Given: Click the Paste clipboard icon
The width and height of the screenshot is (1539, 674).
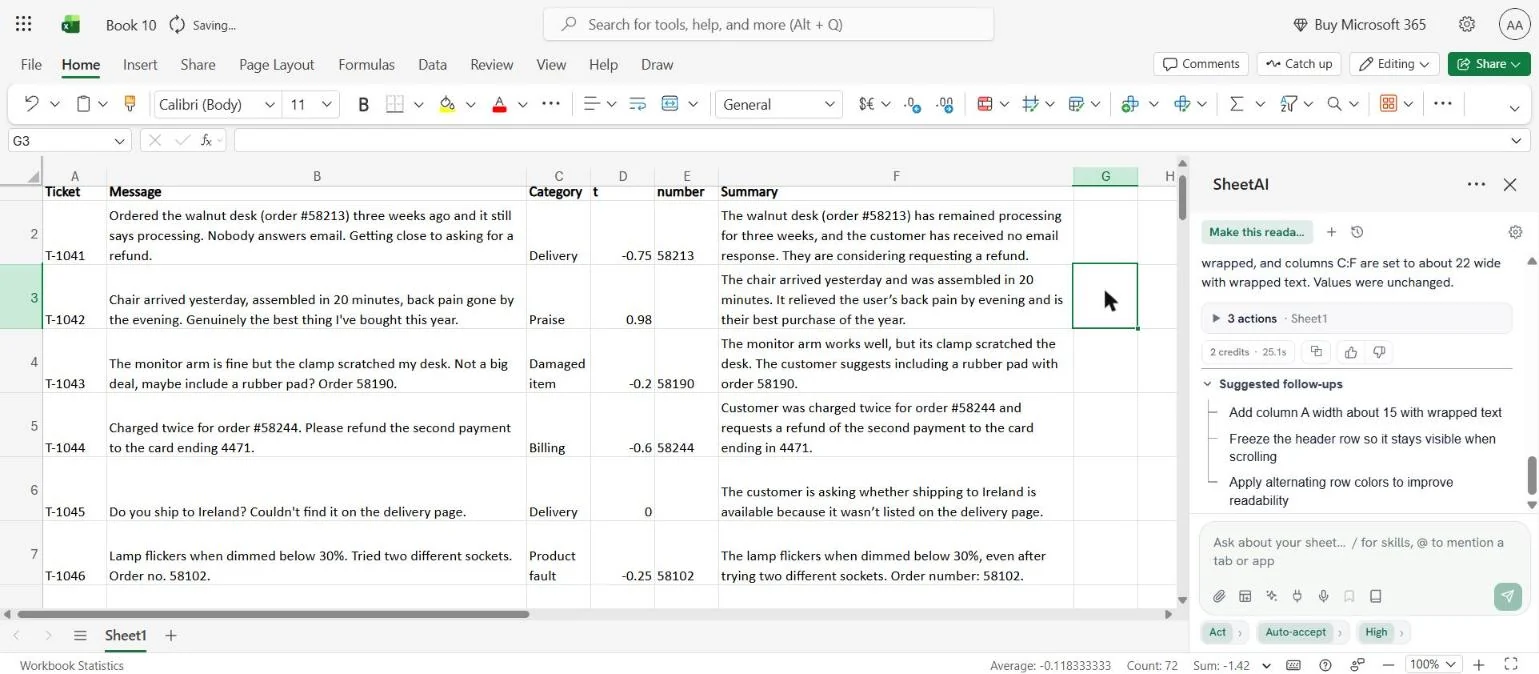Looking at the screenshot, I should pyautogui.click(x=85, y=104).
